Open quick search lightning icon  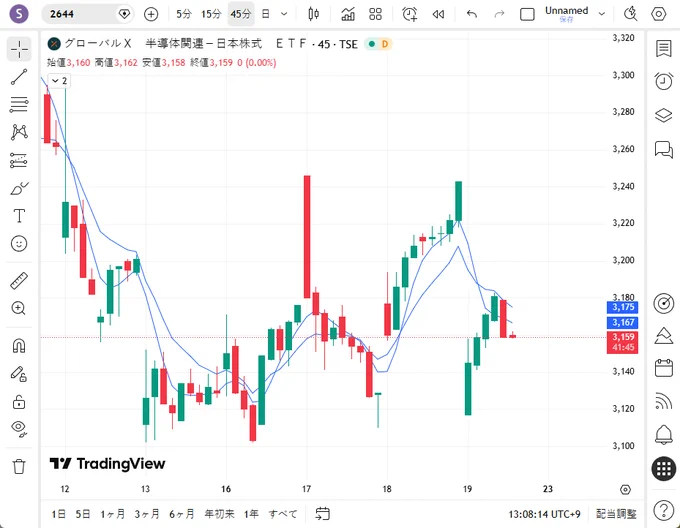coord(631,14)
